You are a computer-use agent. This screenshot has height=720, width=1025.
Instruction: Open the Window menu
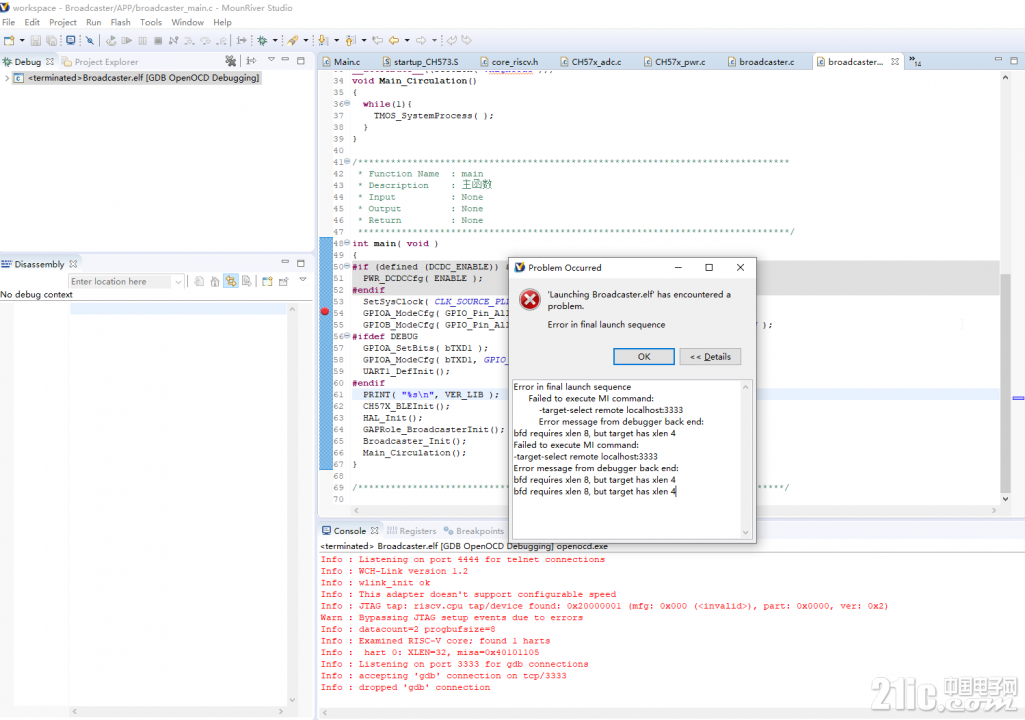click(x=188, y=22)
